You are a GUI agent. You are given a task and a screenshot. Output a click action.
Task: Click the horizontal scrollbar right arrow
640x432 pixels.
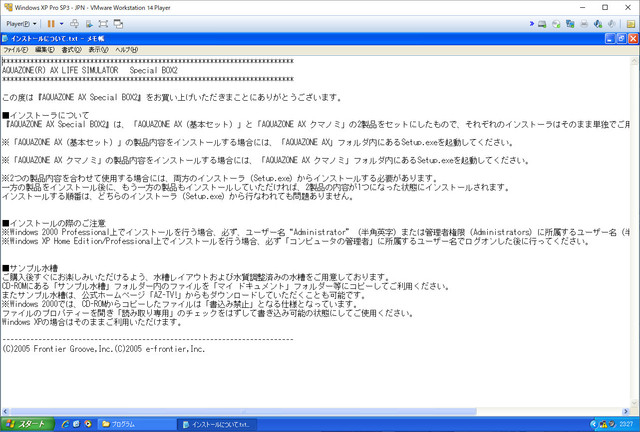(626, 412)
